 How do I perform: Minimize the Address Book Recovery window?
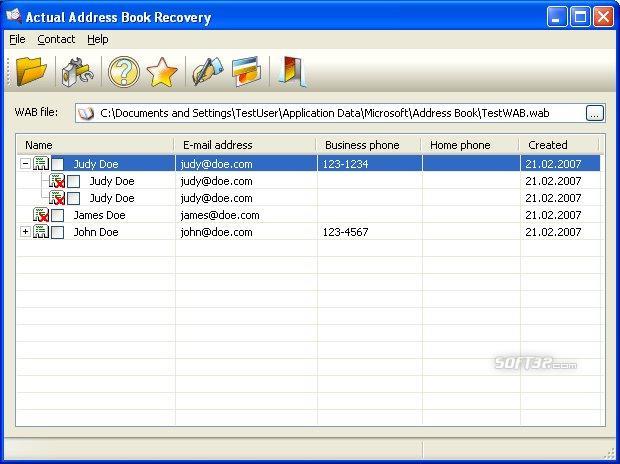[x=557, y=17]
